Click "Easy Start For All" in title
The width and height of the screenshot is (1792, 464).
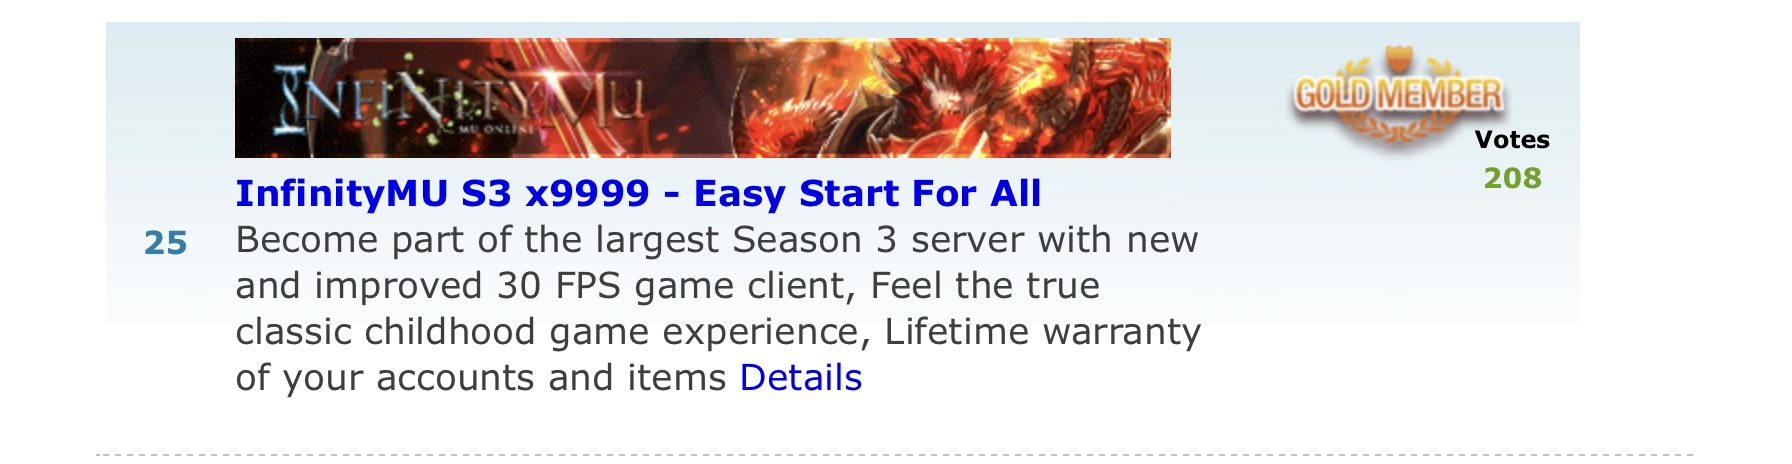pos(867,193)
